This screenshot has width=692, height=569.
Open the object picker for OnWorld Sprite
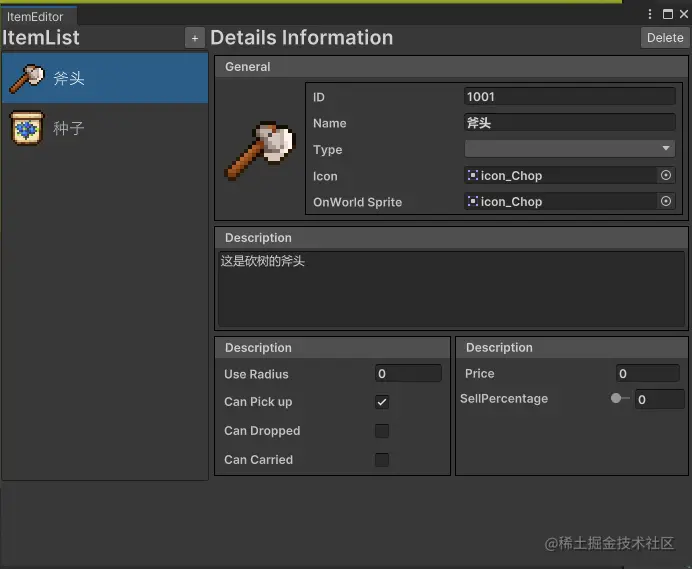click(x=666, y=201)
